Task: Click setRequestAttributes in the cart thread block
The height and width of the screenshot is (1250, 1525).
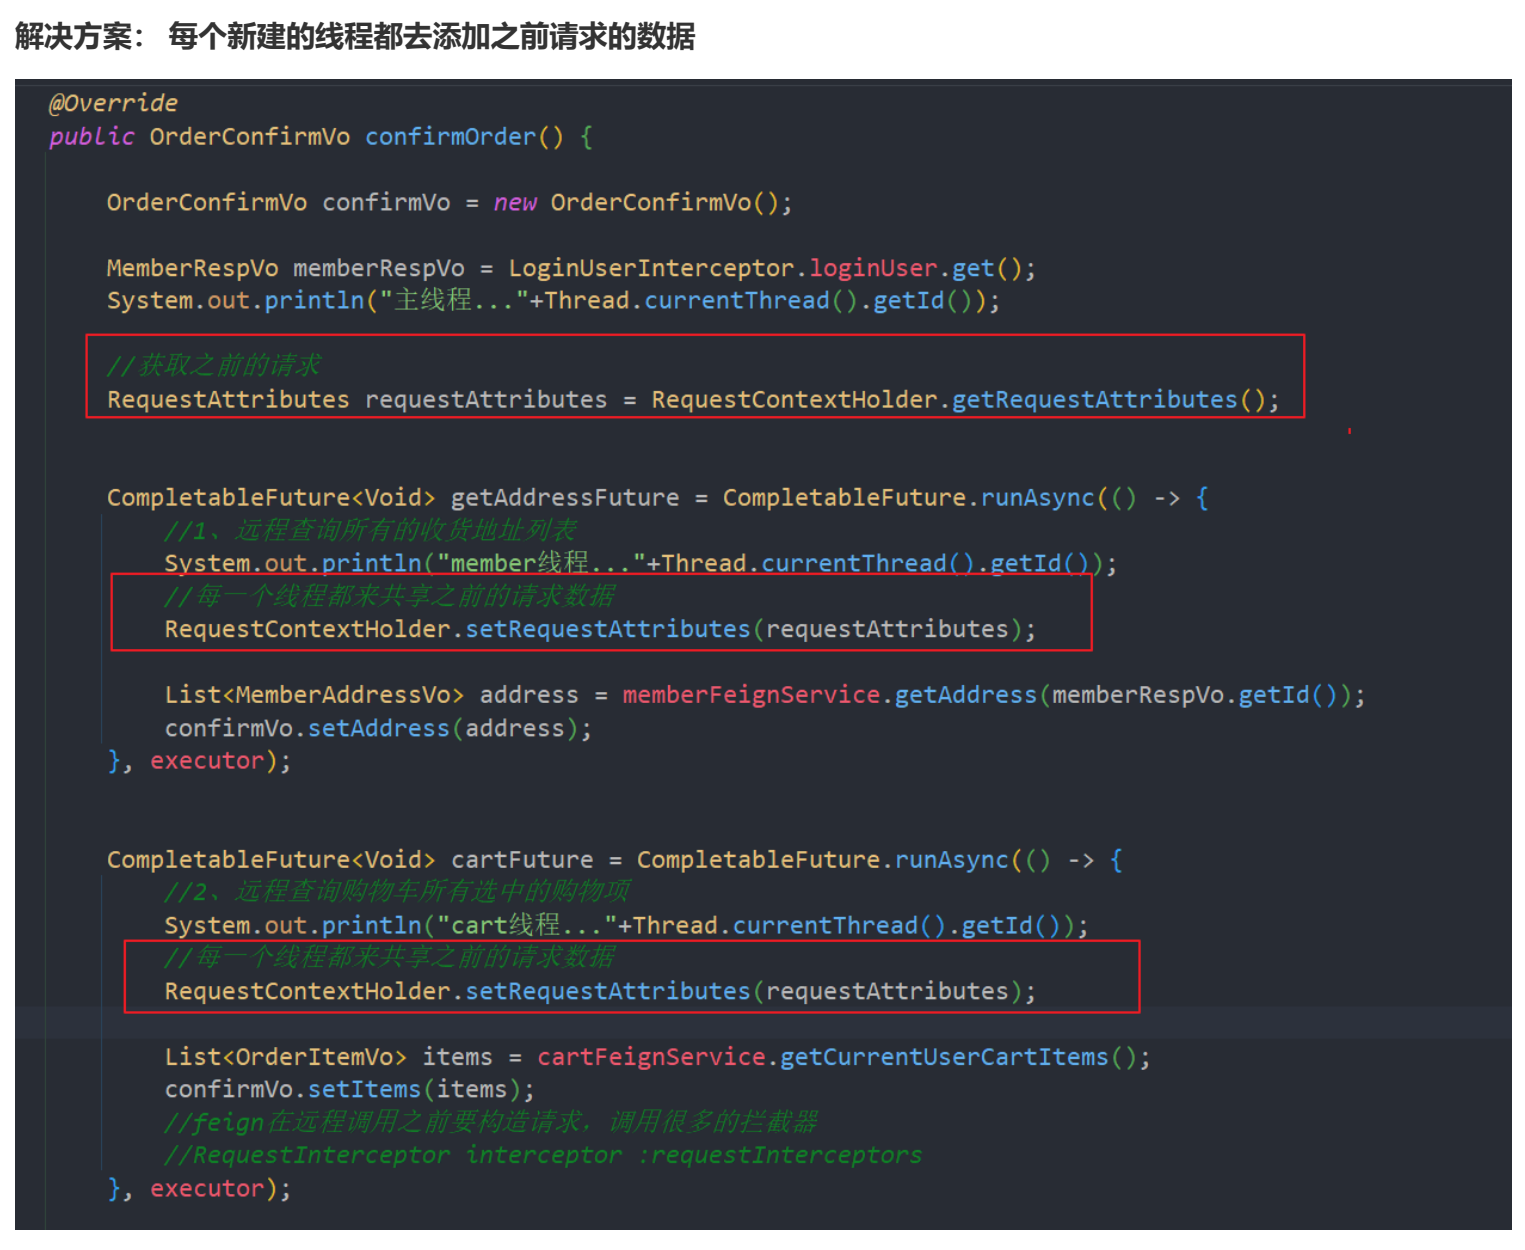Action: (x=608, y=991)
